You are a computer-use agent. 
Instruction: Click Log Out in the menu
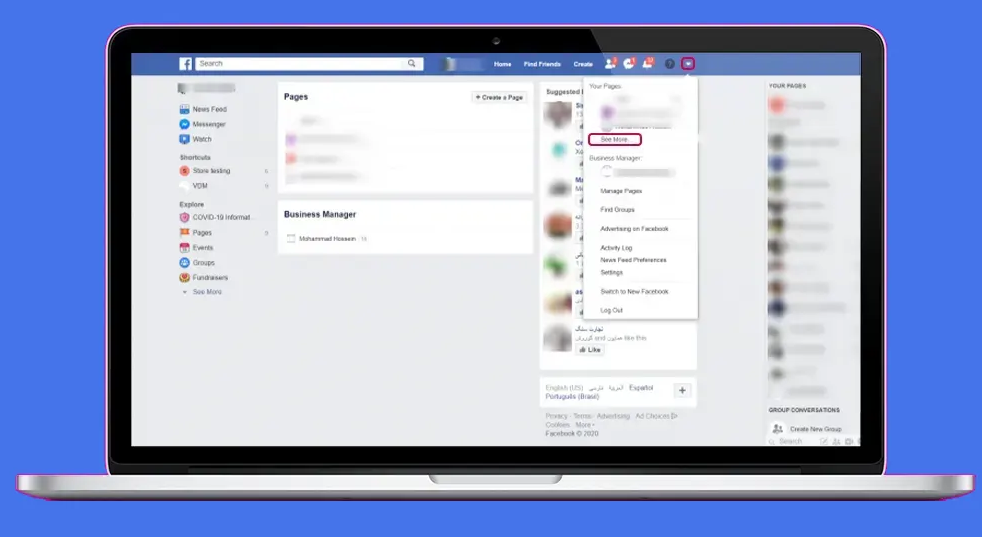tap(611, 310)
